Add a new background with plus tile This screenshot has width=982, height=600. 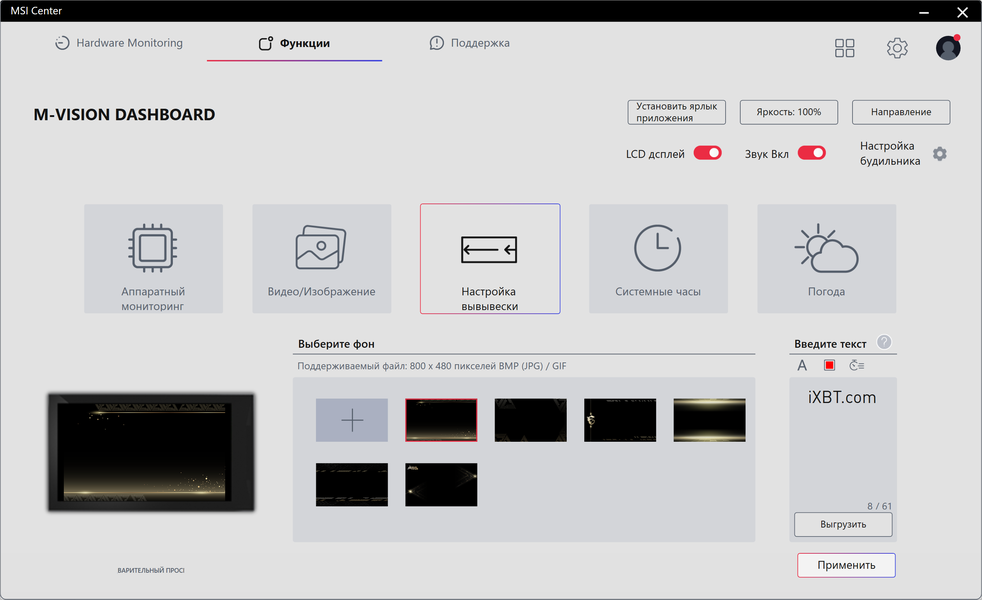(x=352, y=420)
